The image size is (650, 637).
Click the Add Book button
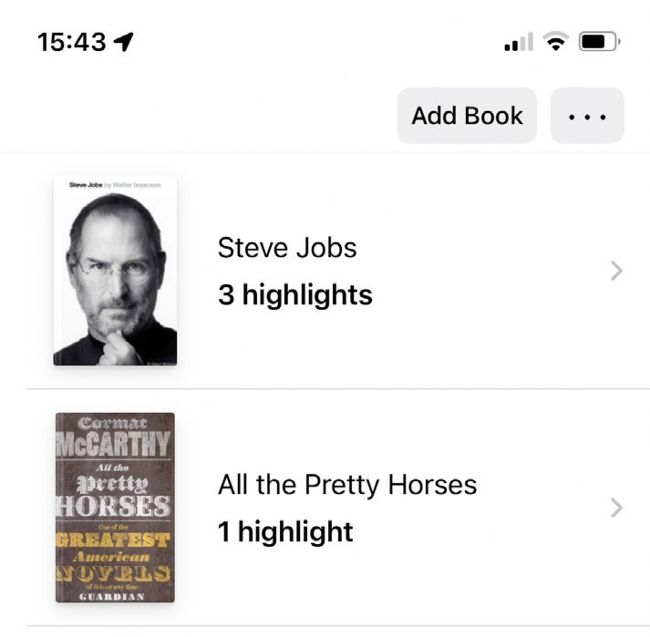[467, 115]
